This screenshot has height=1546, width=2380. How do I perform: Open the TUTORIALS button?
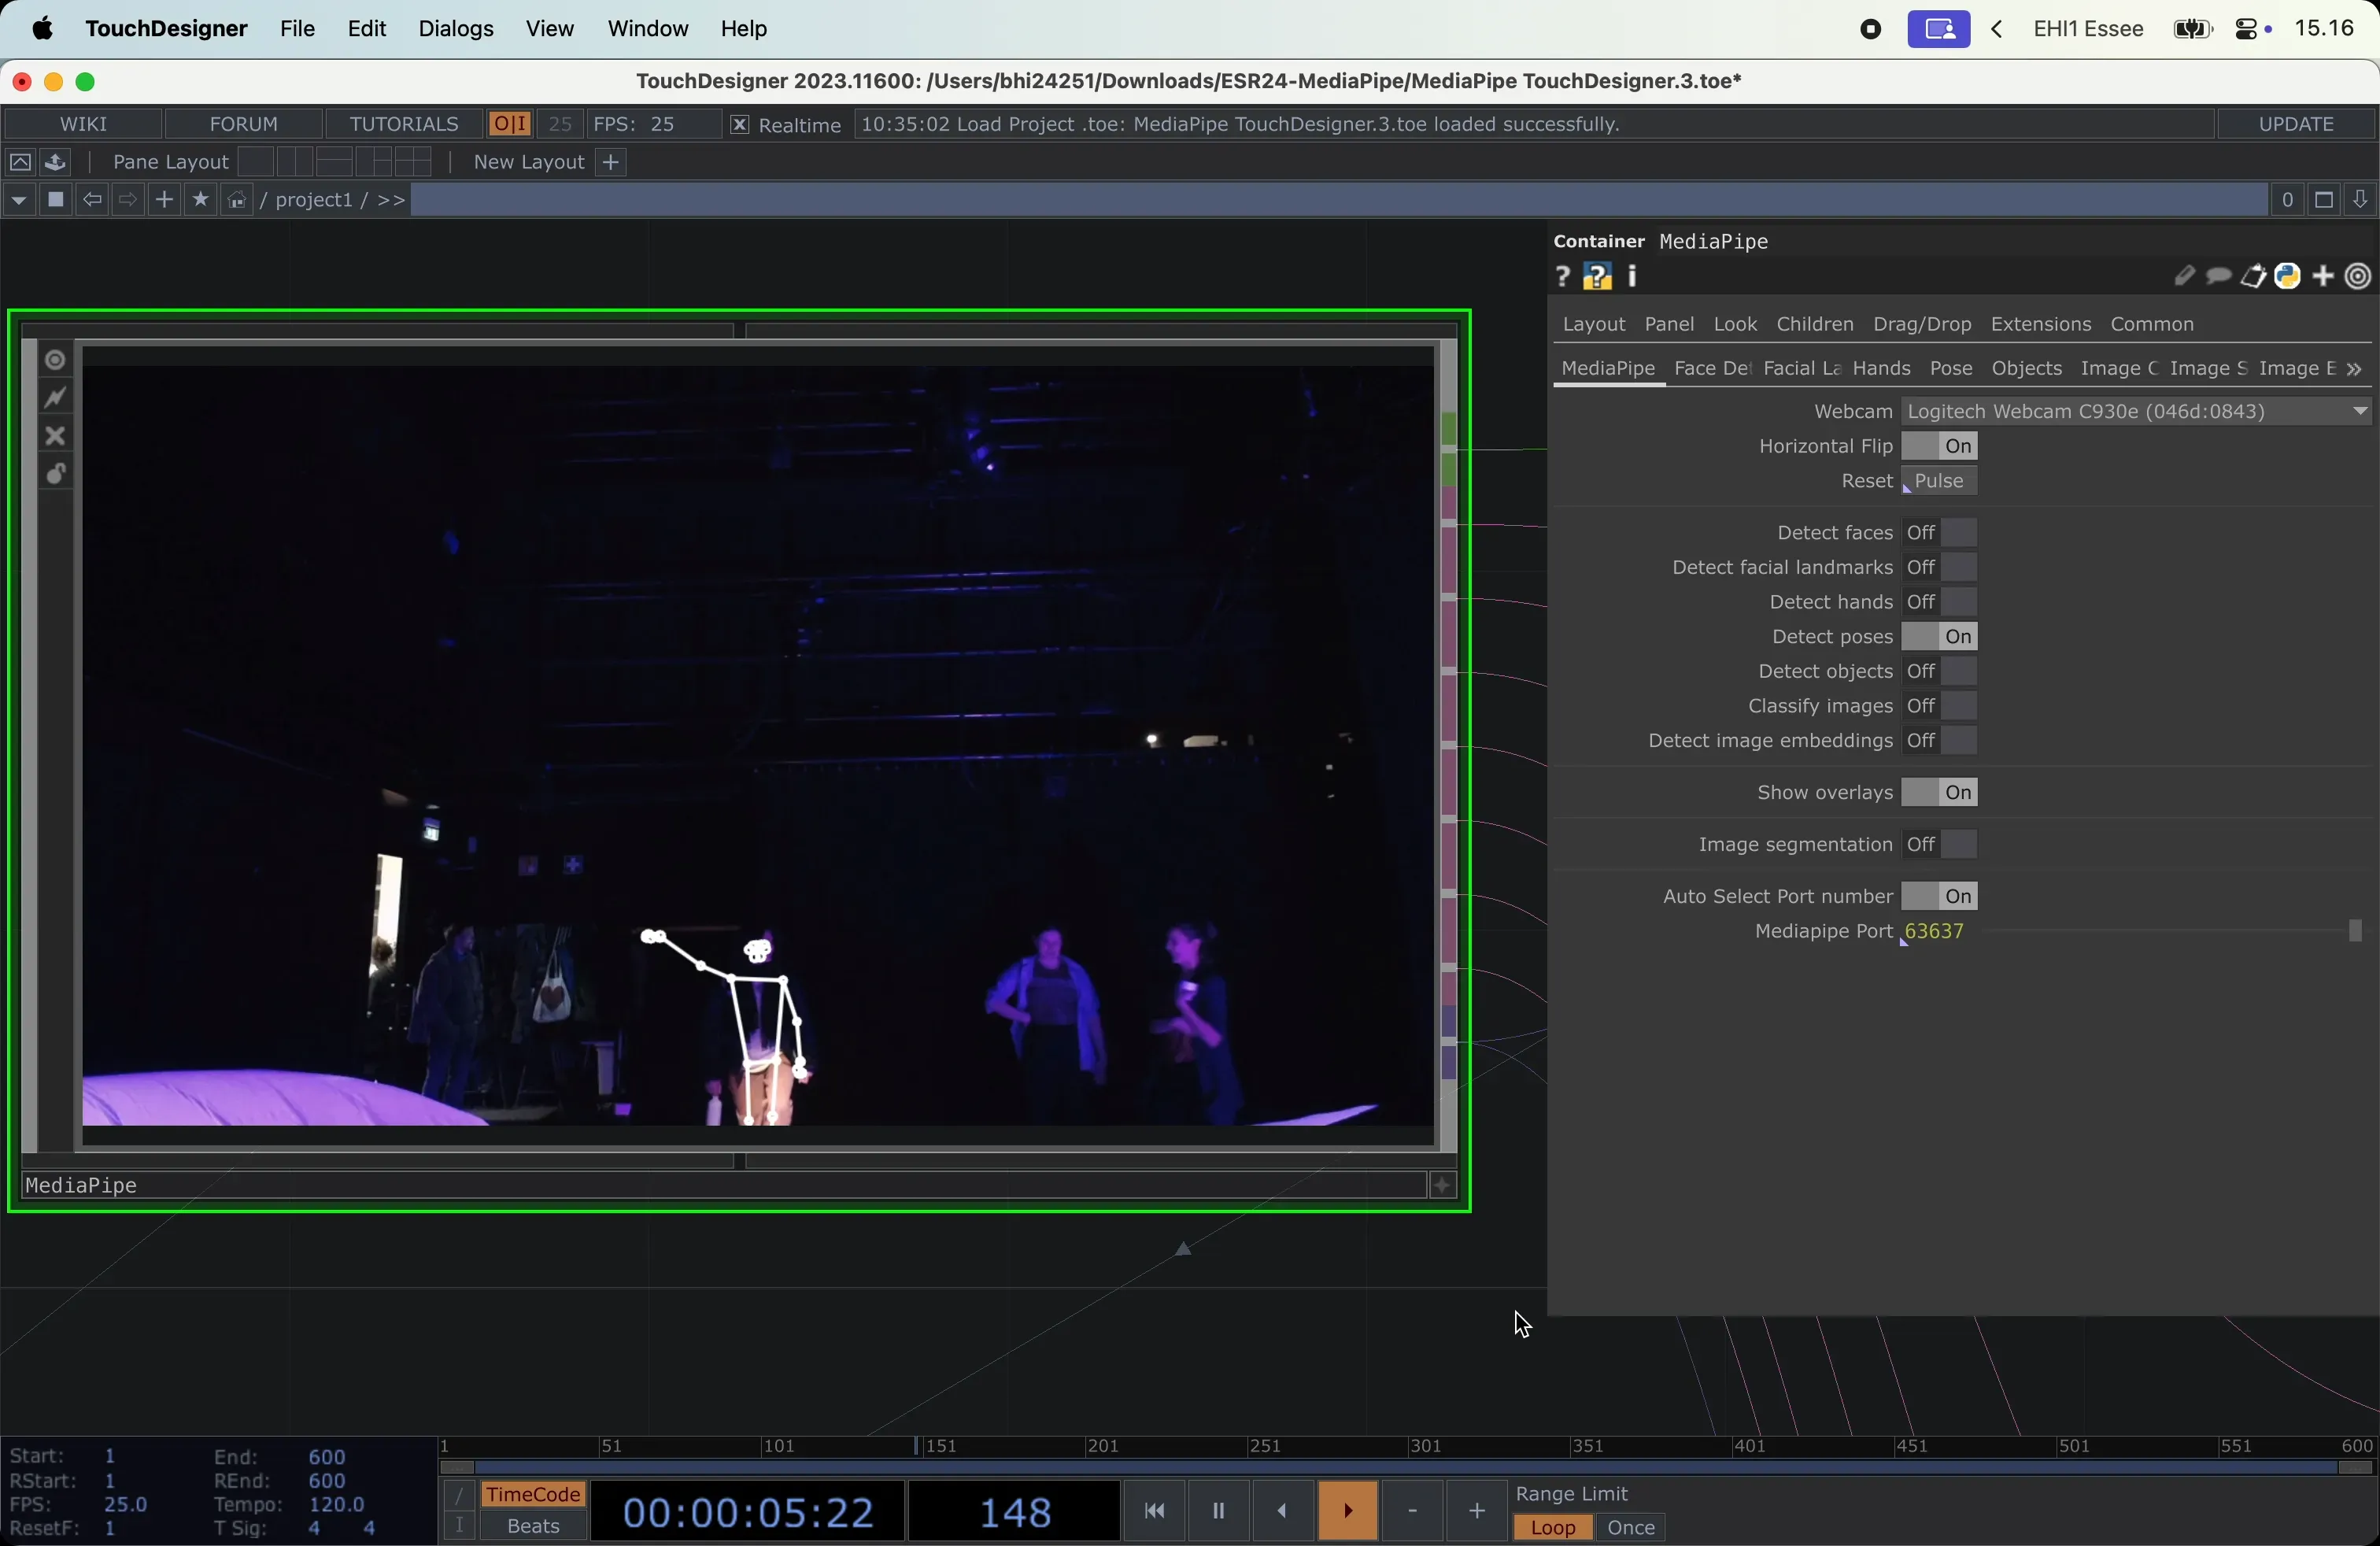pos(404,124)
